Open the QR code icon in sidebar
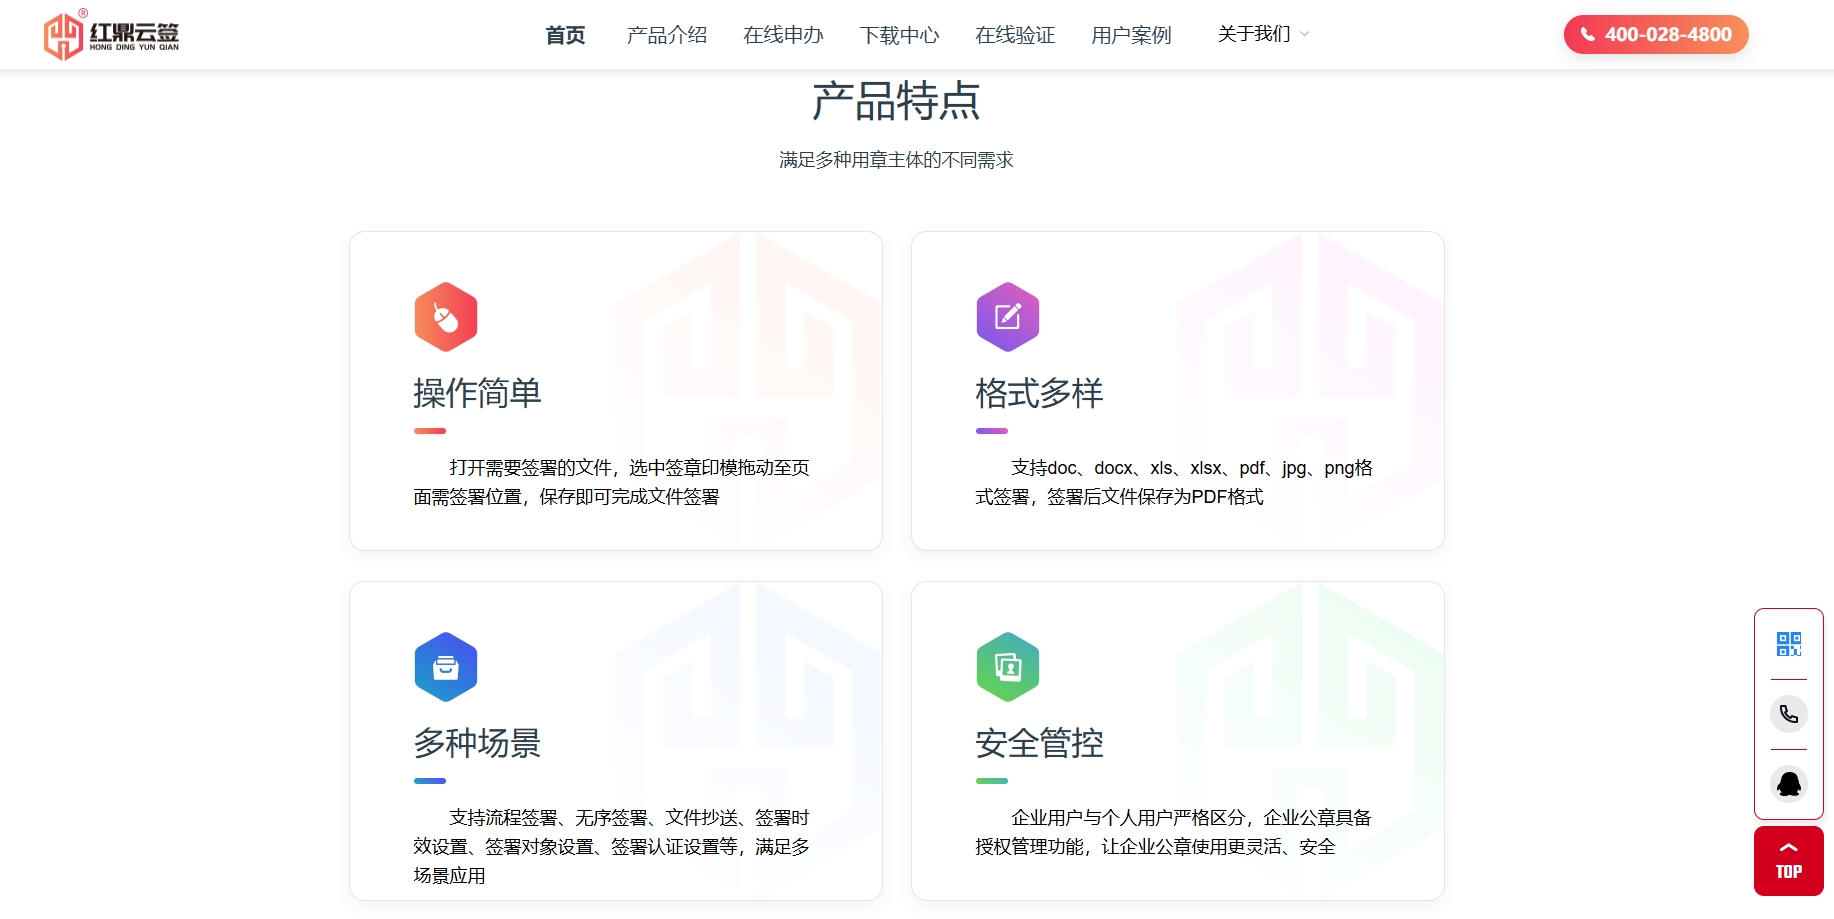The width and height of the screenshot is (1834, 919). (x=1788, y=644)
